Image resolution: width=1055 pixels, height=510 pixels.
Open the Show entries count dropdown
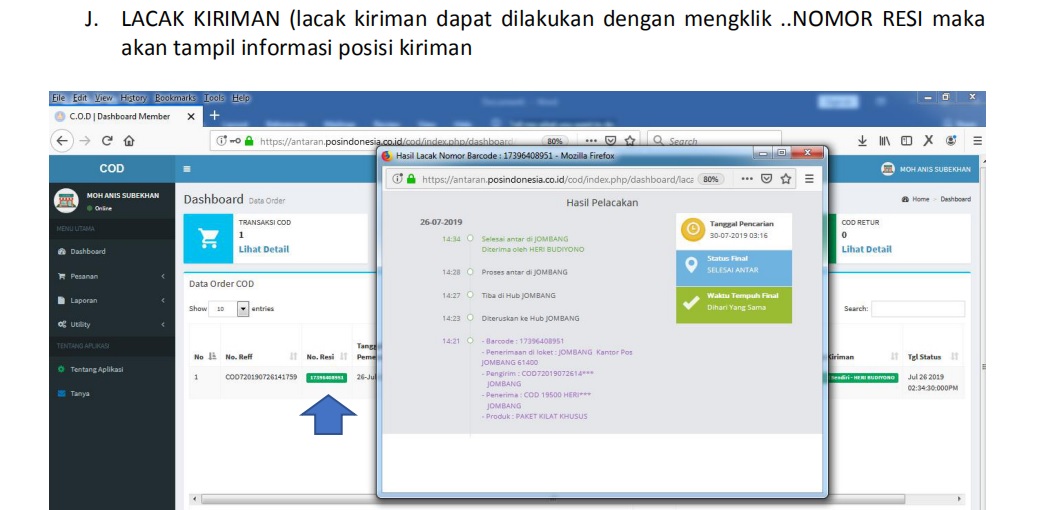(x=229, y=309)
